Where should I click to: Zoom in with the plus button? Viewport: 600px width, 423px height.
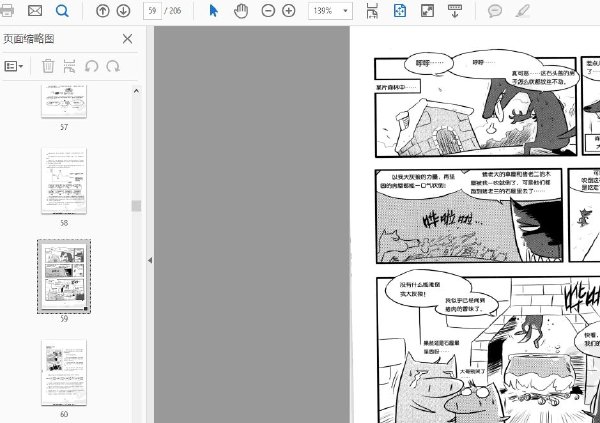(289, 11)
